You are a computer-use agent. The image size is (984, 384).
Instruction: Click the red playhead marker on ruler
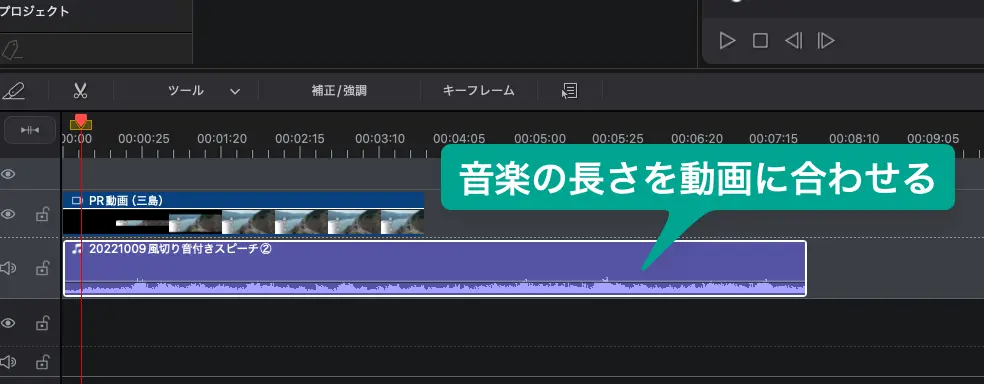tap(80, 121)
